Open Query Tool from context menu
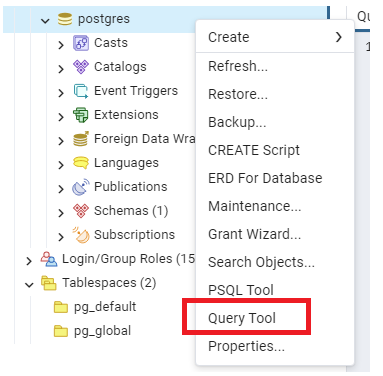383x376 pixels. click(x=275, y=318)
